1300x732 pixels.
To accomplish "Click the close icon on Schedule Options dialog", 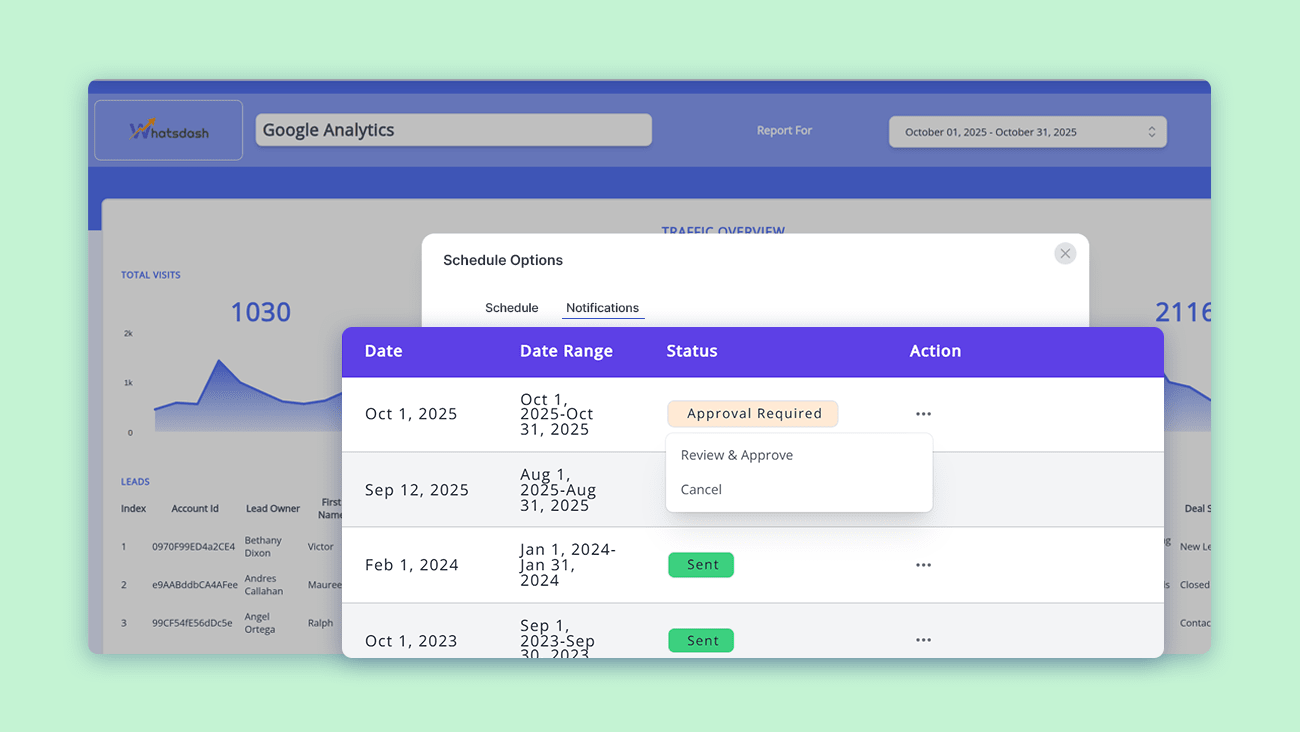I will tap(1064, 253).
